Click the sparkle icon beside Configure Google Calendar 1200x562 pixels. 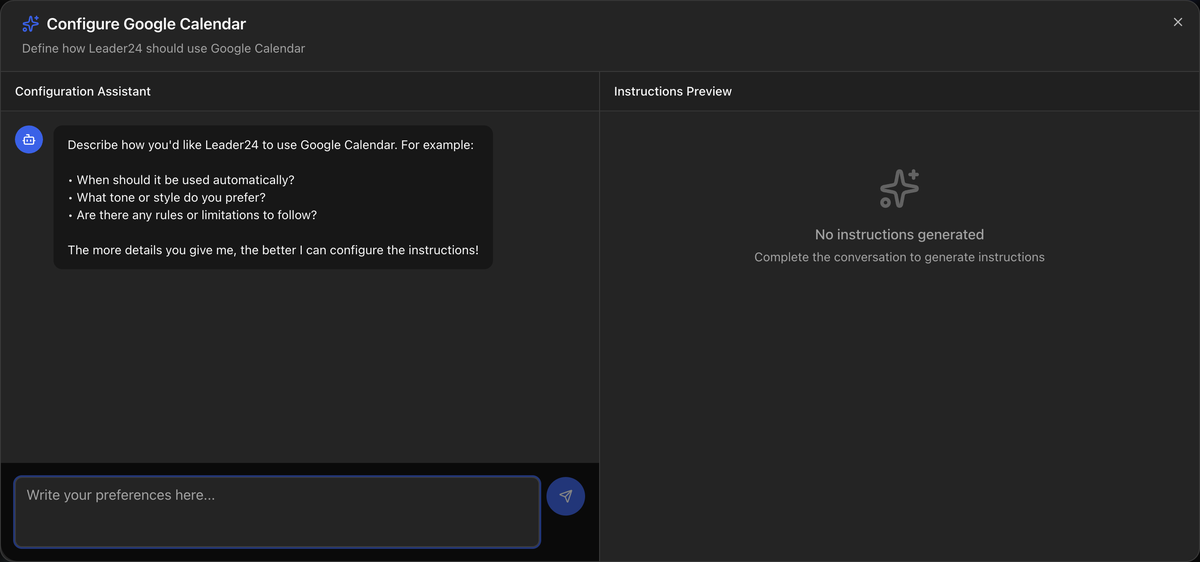pos(31,24)
